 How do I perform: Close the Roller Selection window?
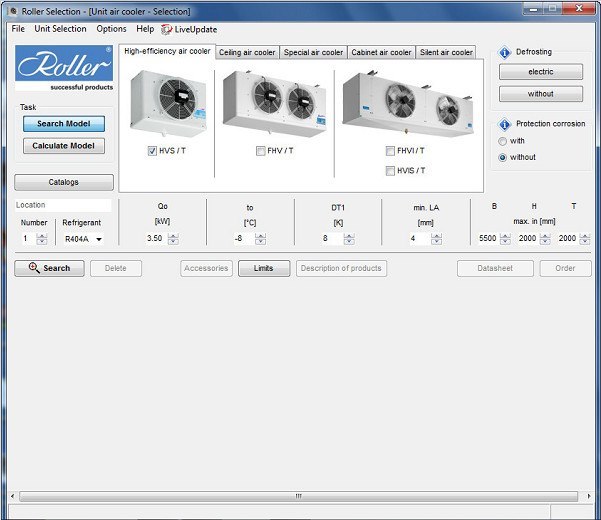578,9
